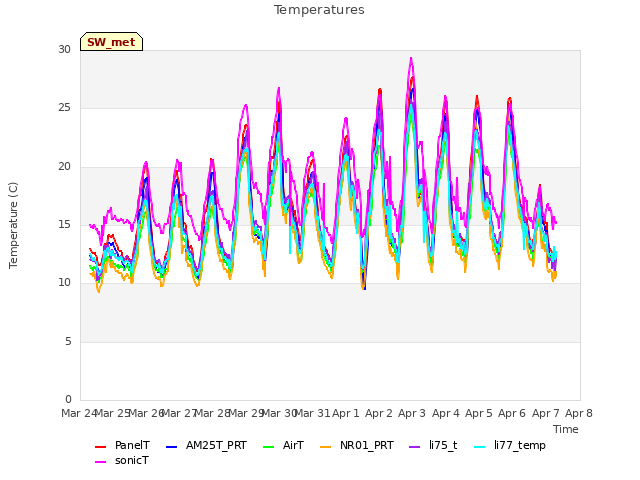The height and width of the screenshot is (480, 640).
Task: Click the 5 y-axis tick label
Action: click(68, 342)
